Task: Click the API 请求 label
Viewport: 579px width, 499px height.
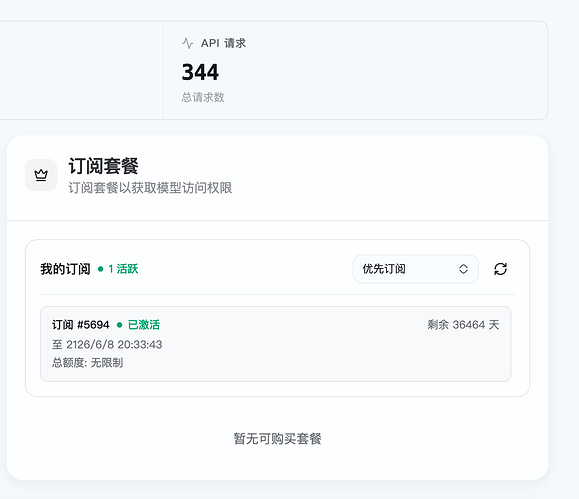Action: [223, 43]
